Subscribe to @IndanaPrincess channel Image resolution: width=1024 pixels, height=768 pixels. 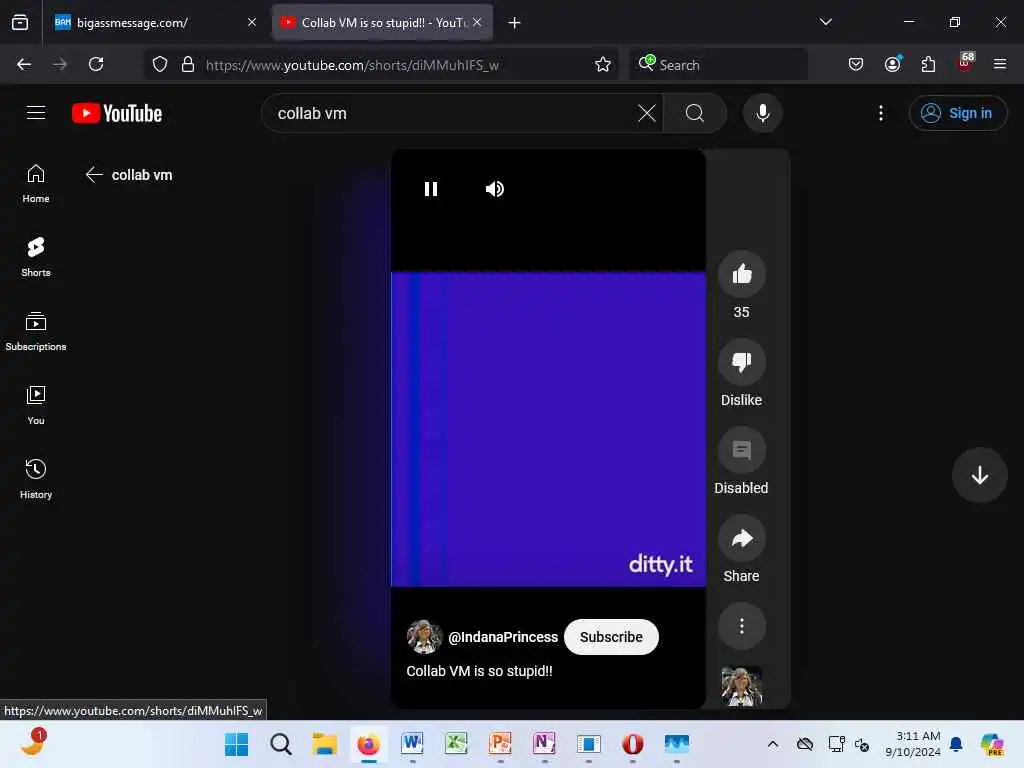[611, 637]
